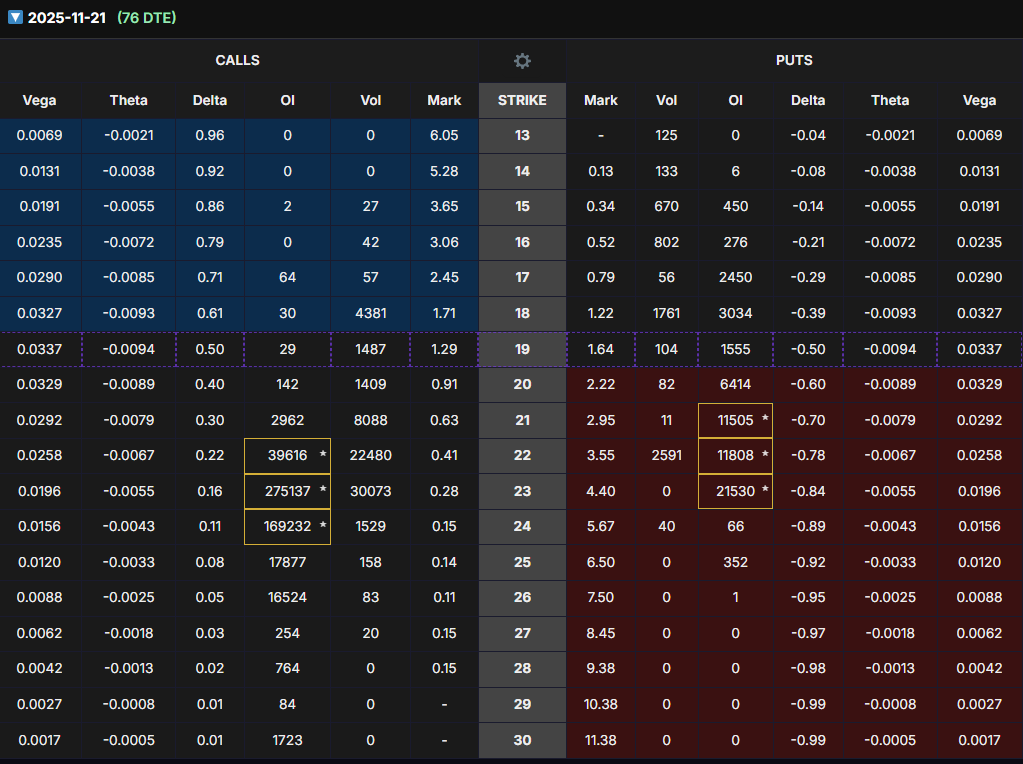Click the calls Delta column header
The image size is (1023, 764).
click(210, 100)
